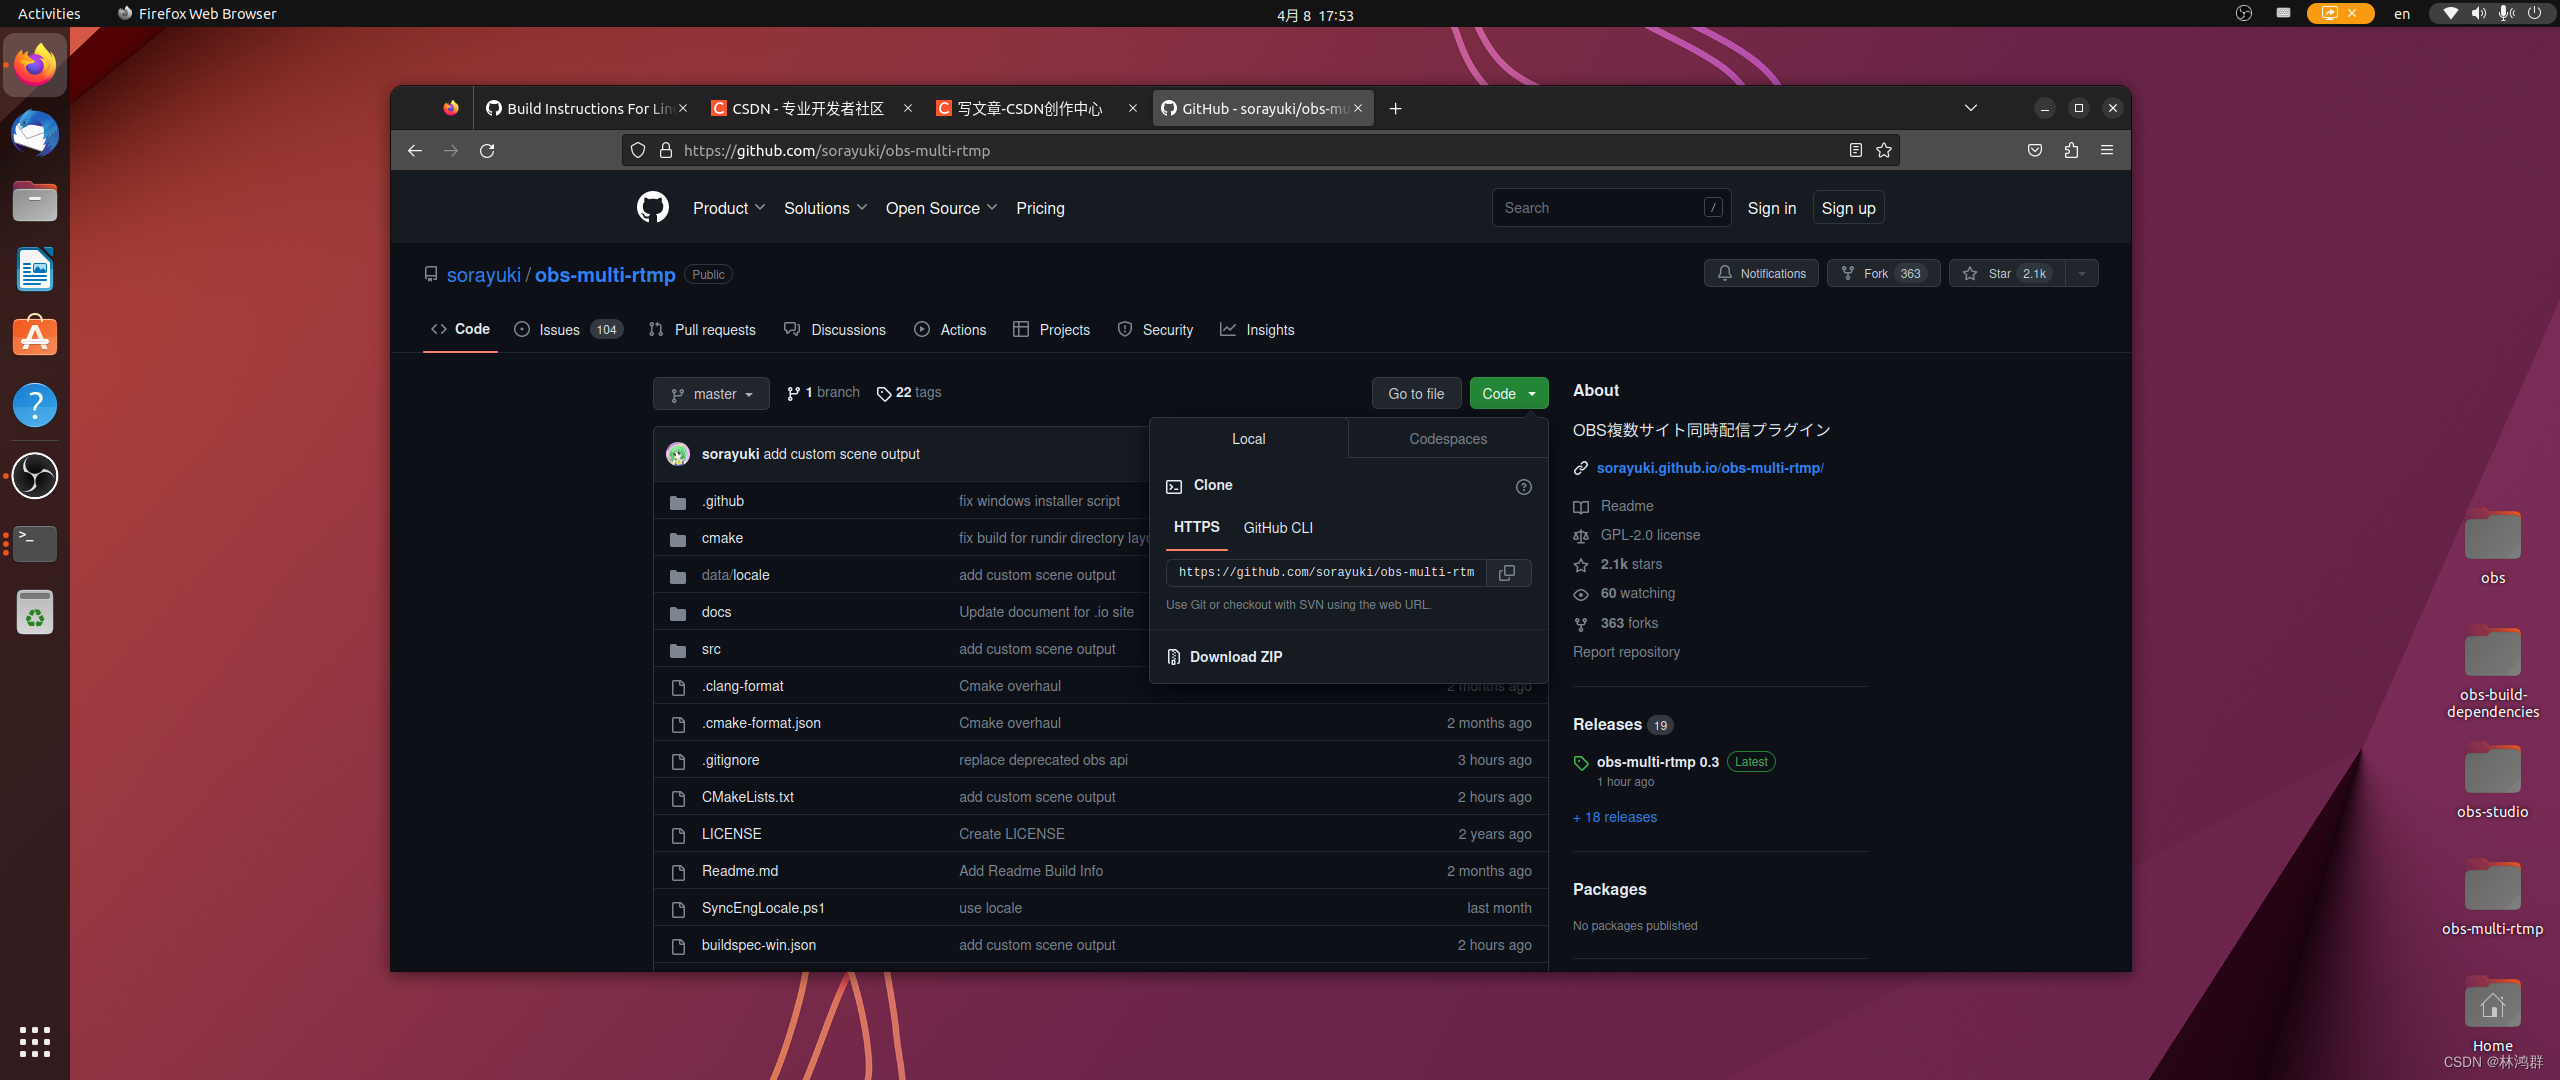
Task: Open the en input language menu
Action: (2402, 14)
